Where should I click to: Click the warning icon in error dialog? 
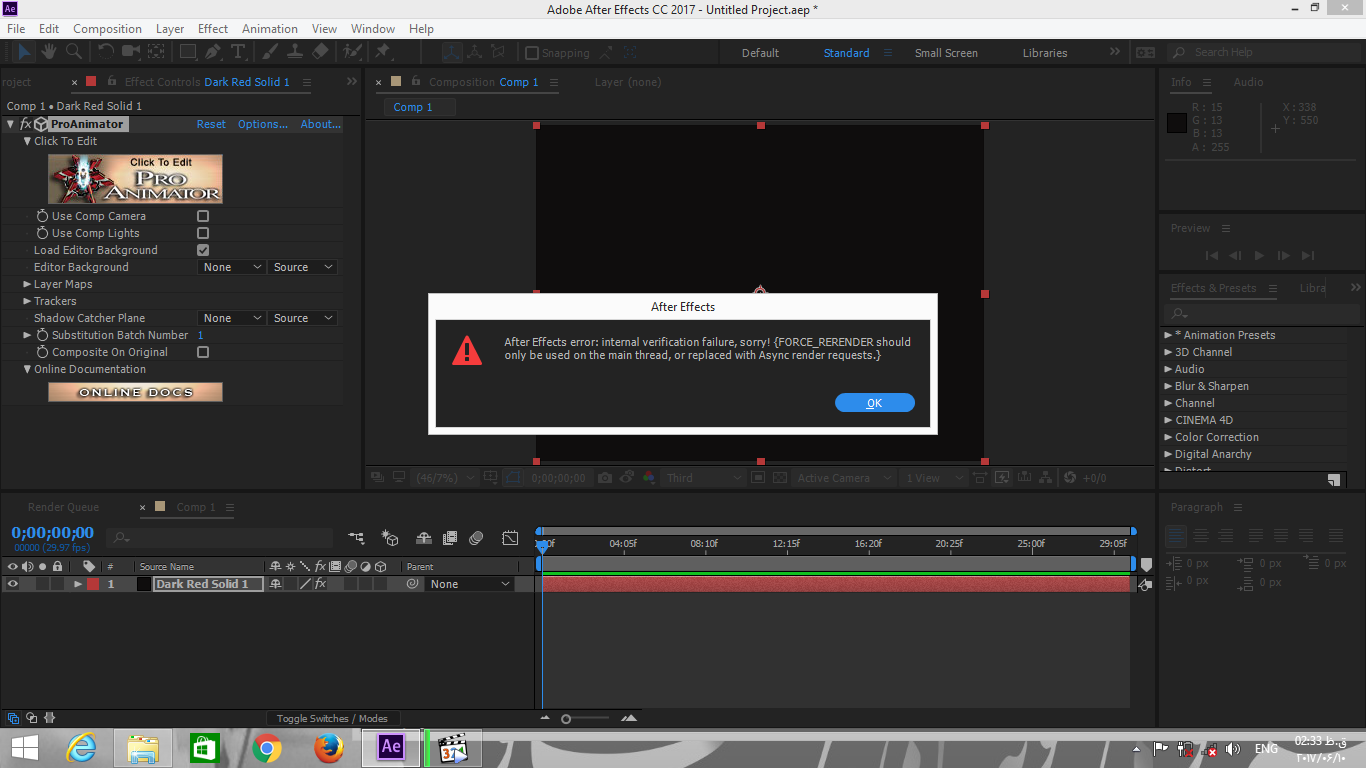[x=467, y=350]
